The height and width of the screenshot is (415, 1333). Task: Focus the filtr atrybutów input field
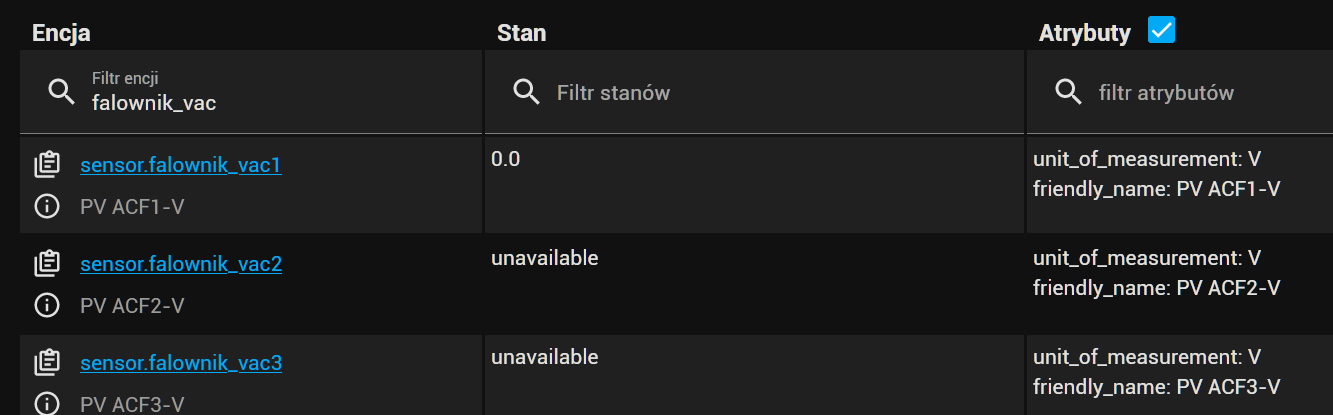click(x=1200, y=93)
